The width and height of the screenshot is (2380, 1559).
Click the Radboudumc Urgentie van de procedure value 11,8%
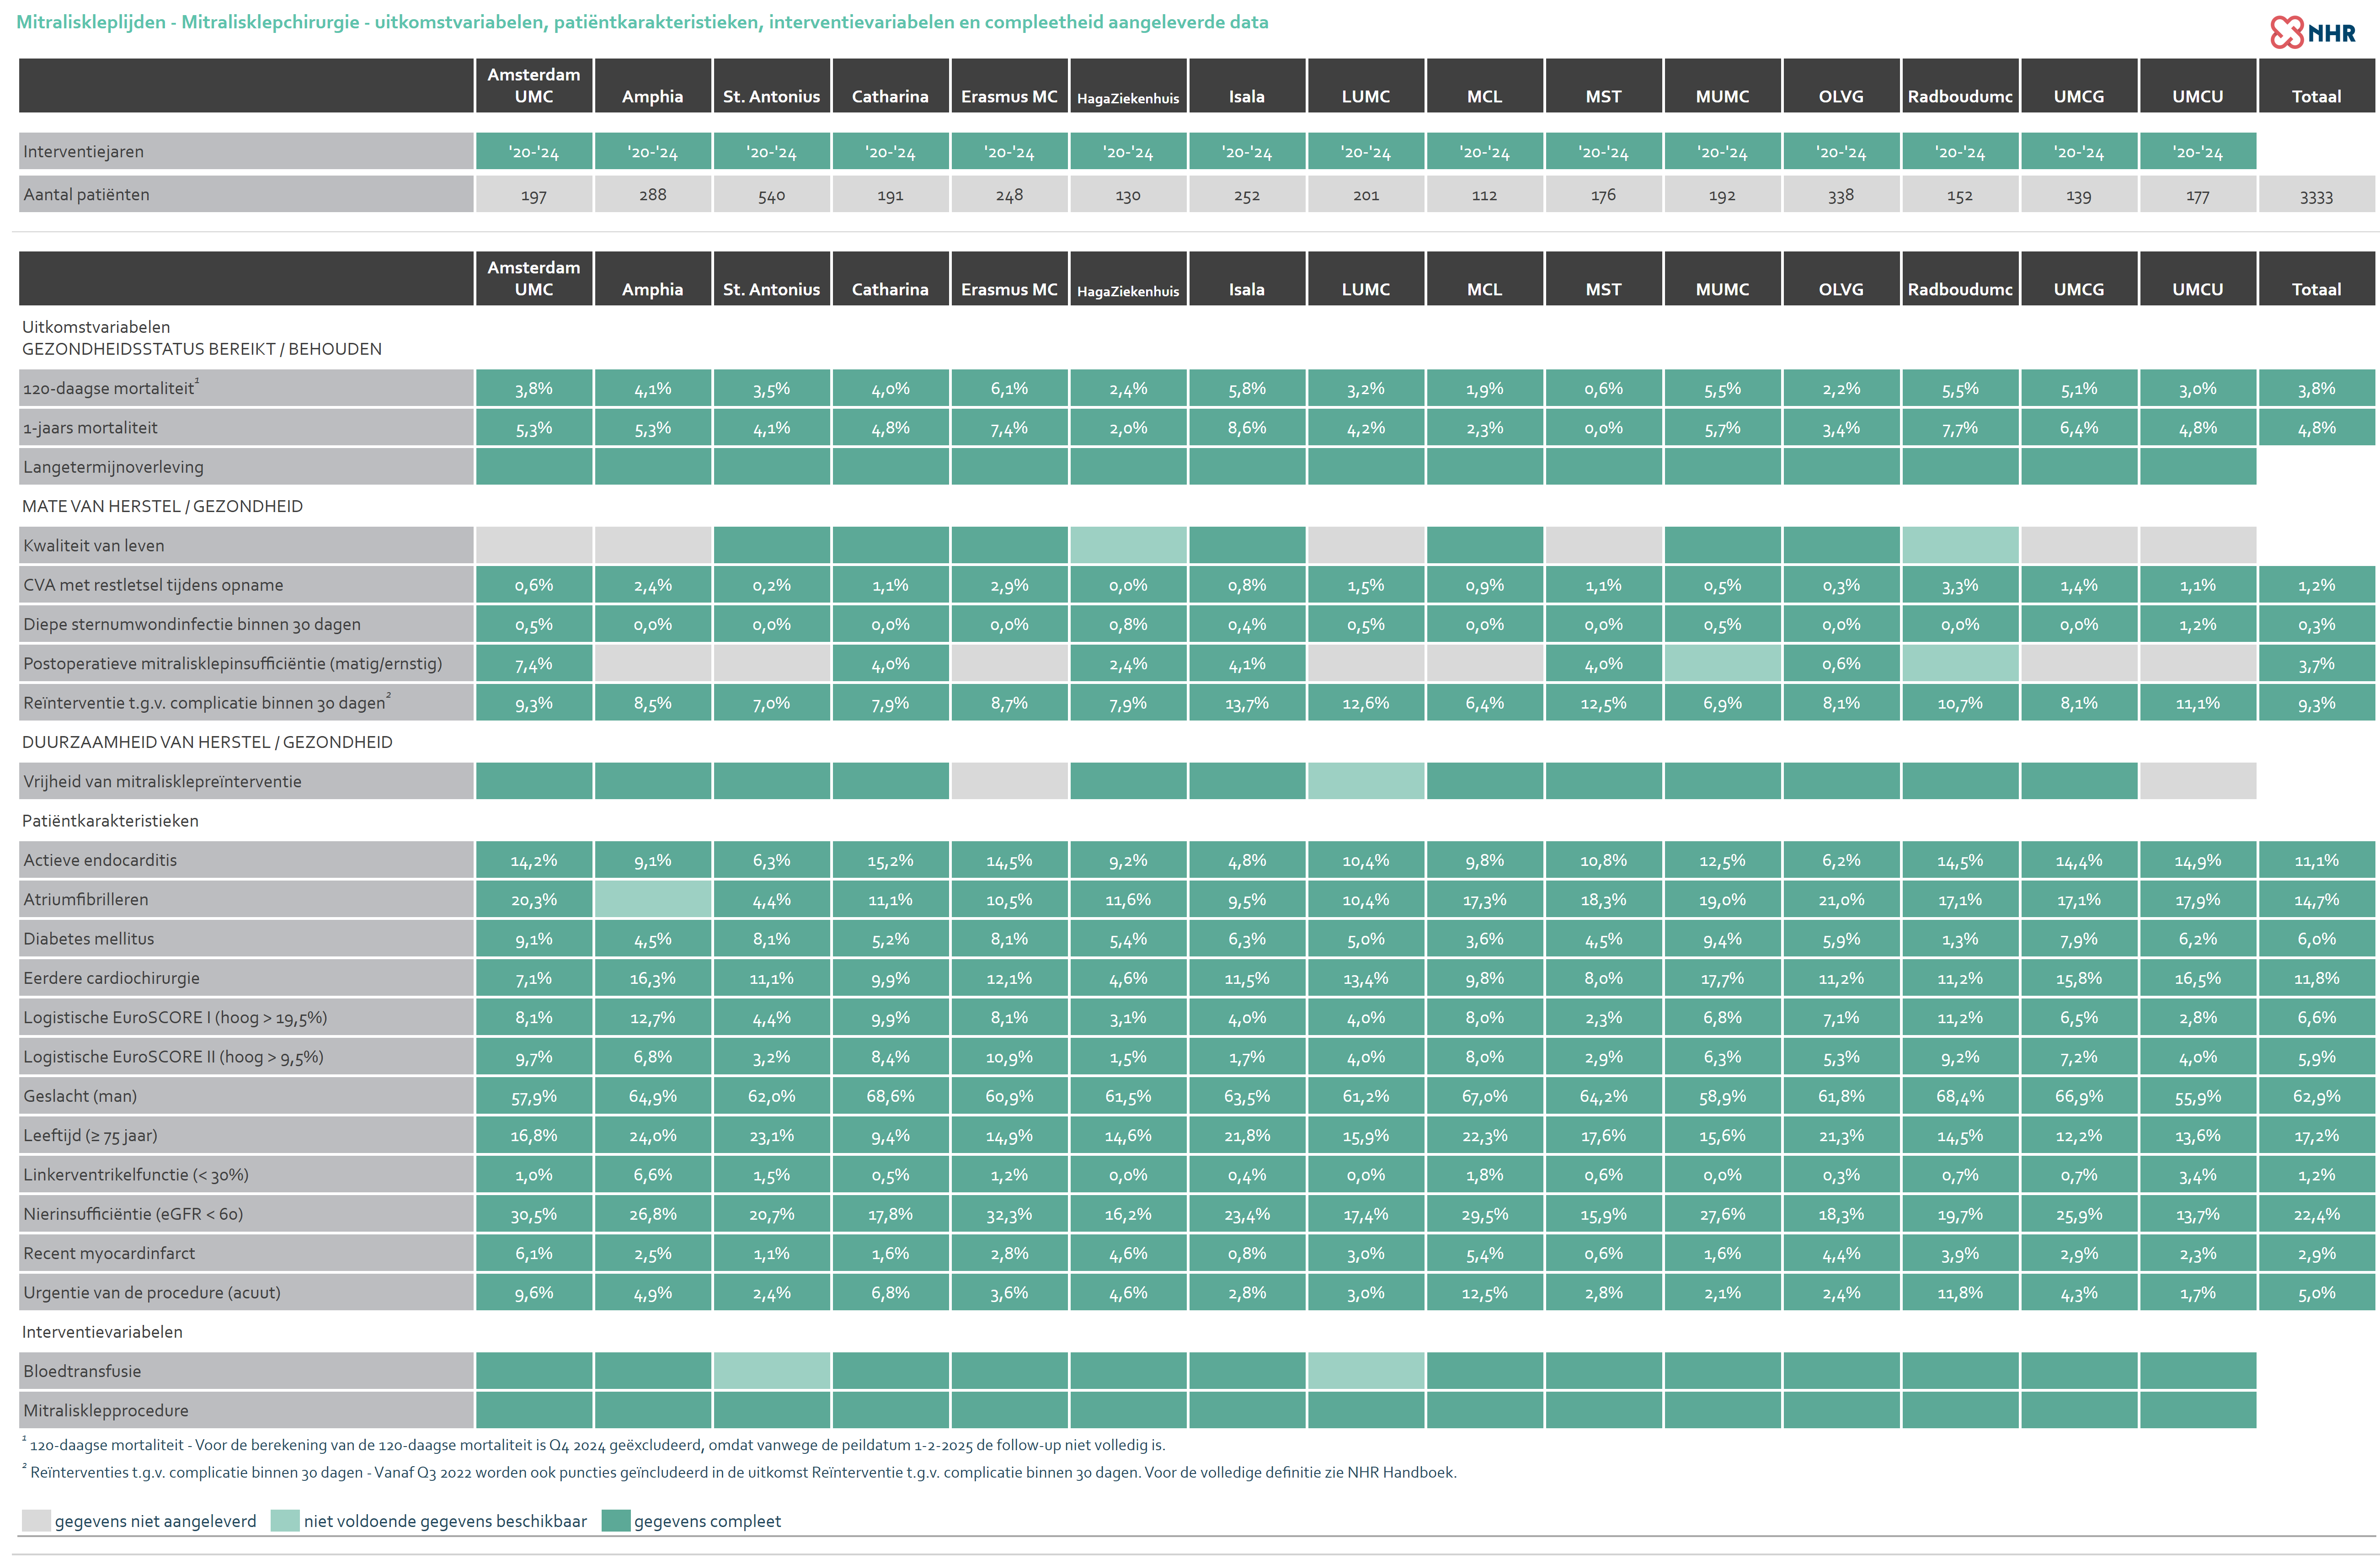coord(1959,1292)
